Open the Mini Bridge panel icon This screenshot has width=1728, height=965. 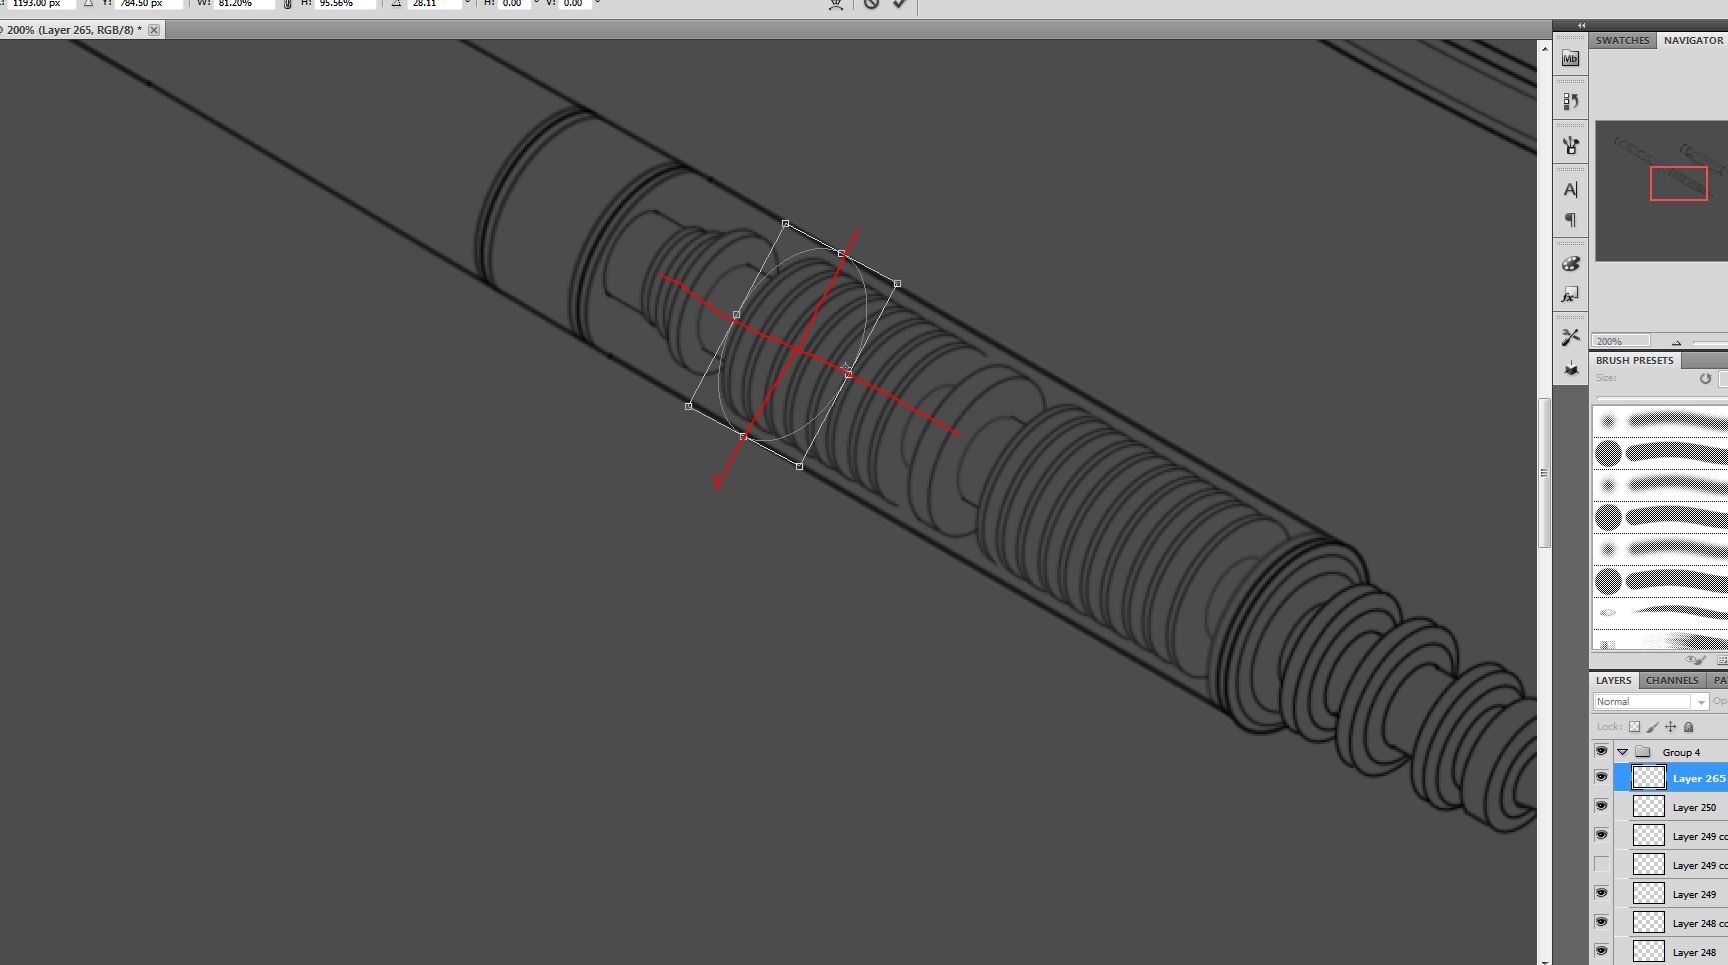tap(1570, 59)
